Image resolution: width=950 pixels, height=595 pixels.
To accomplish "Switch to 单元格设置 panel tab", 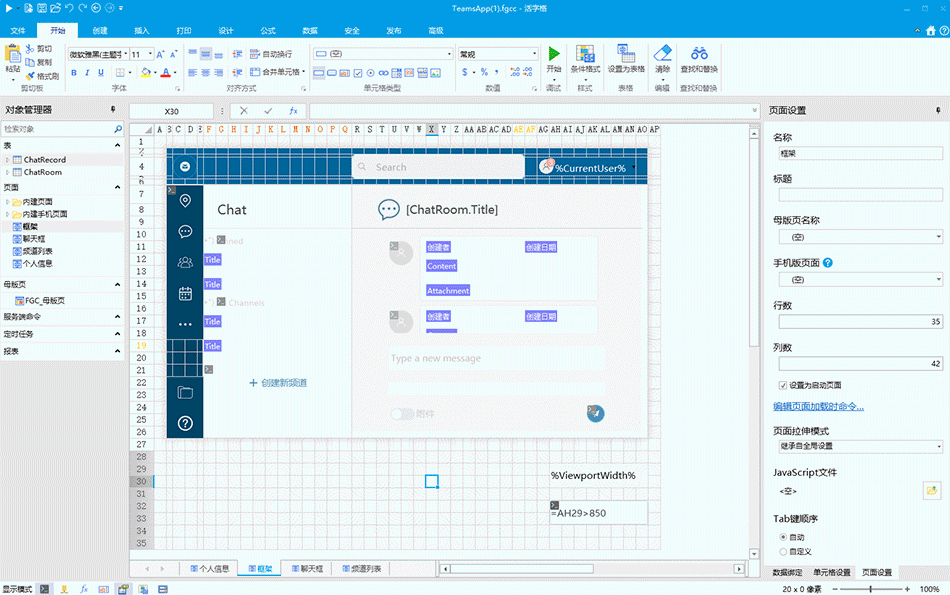I will pyautogui.click(x=831, y=572).
